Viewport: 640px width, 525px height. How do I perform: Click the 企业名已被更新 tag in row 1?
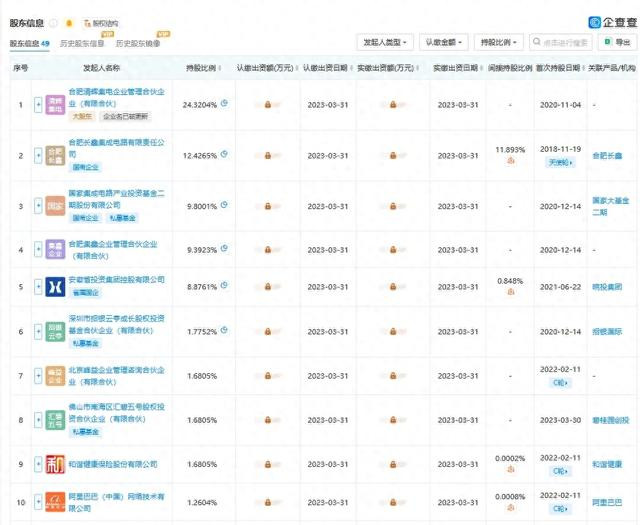(x=125, y=116)
